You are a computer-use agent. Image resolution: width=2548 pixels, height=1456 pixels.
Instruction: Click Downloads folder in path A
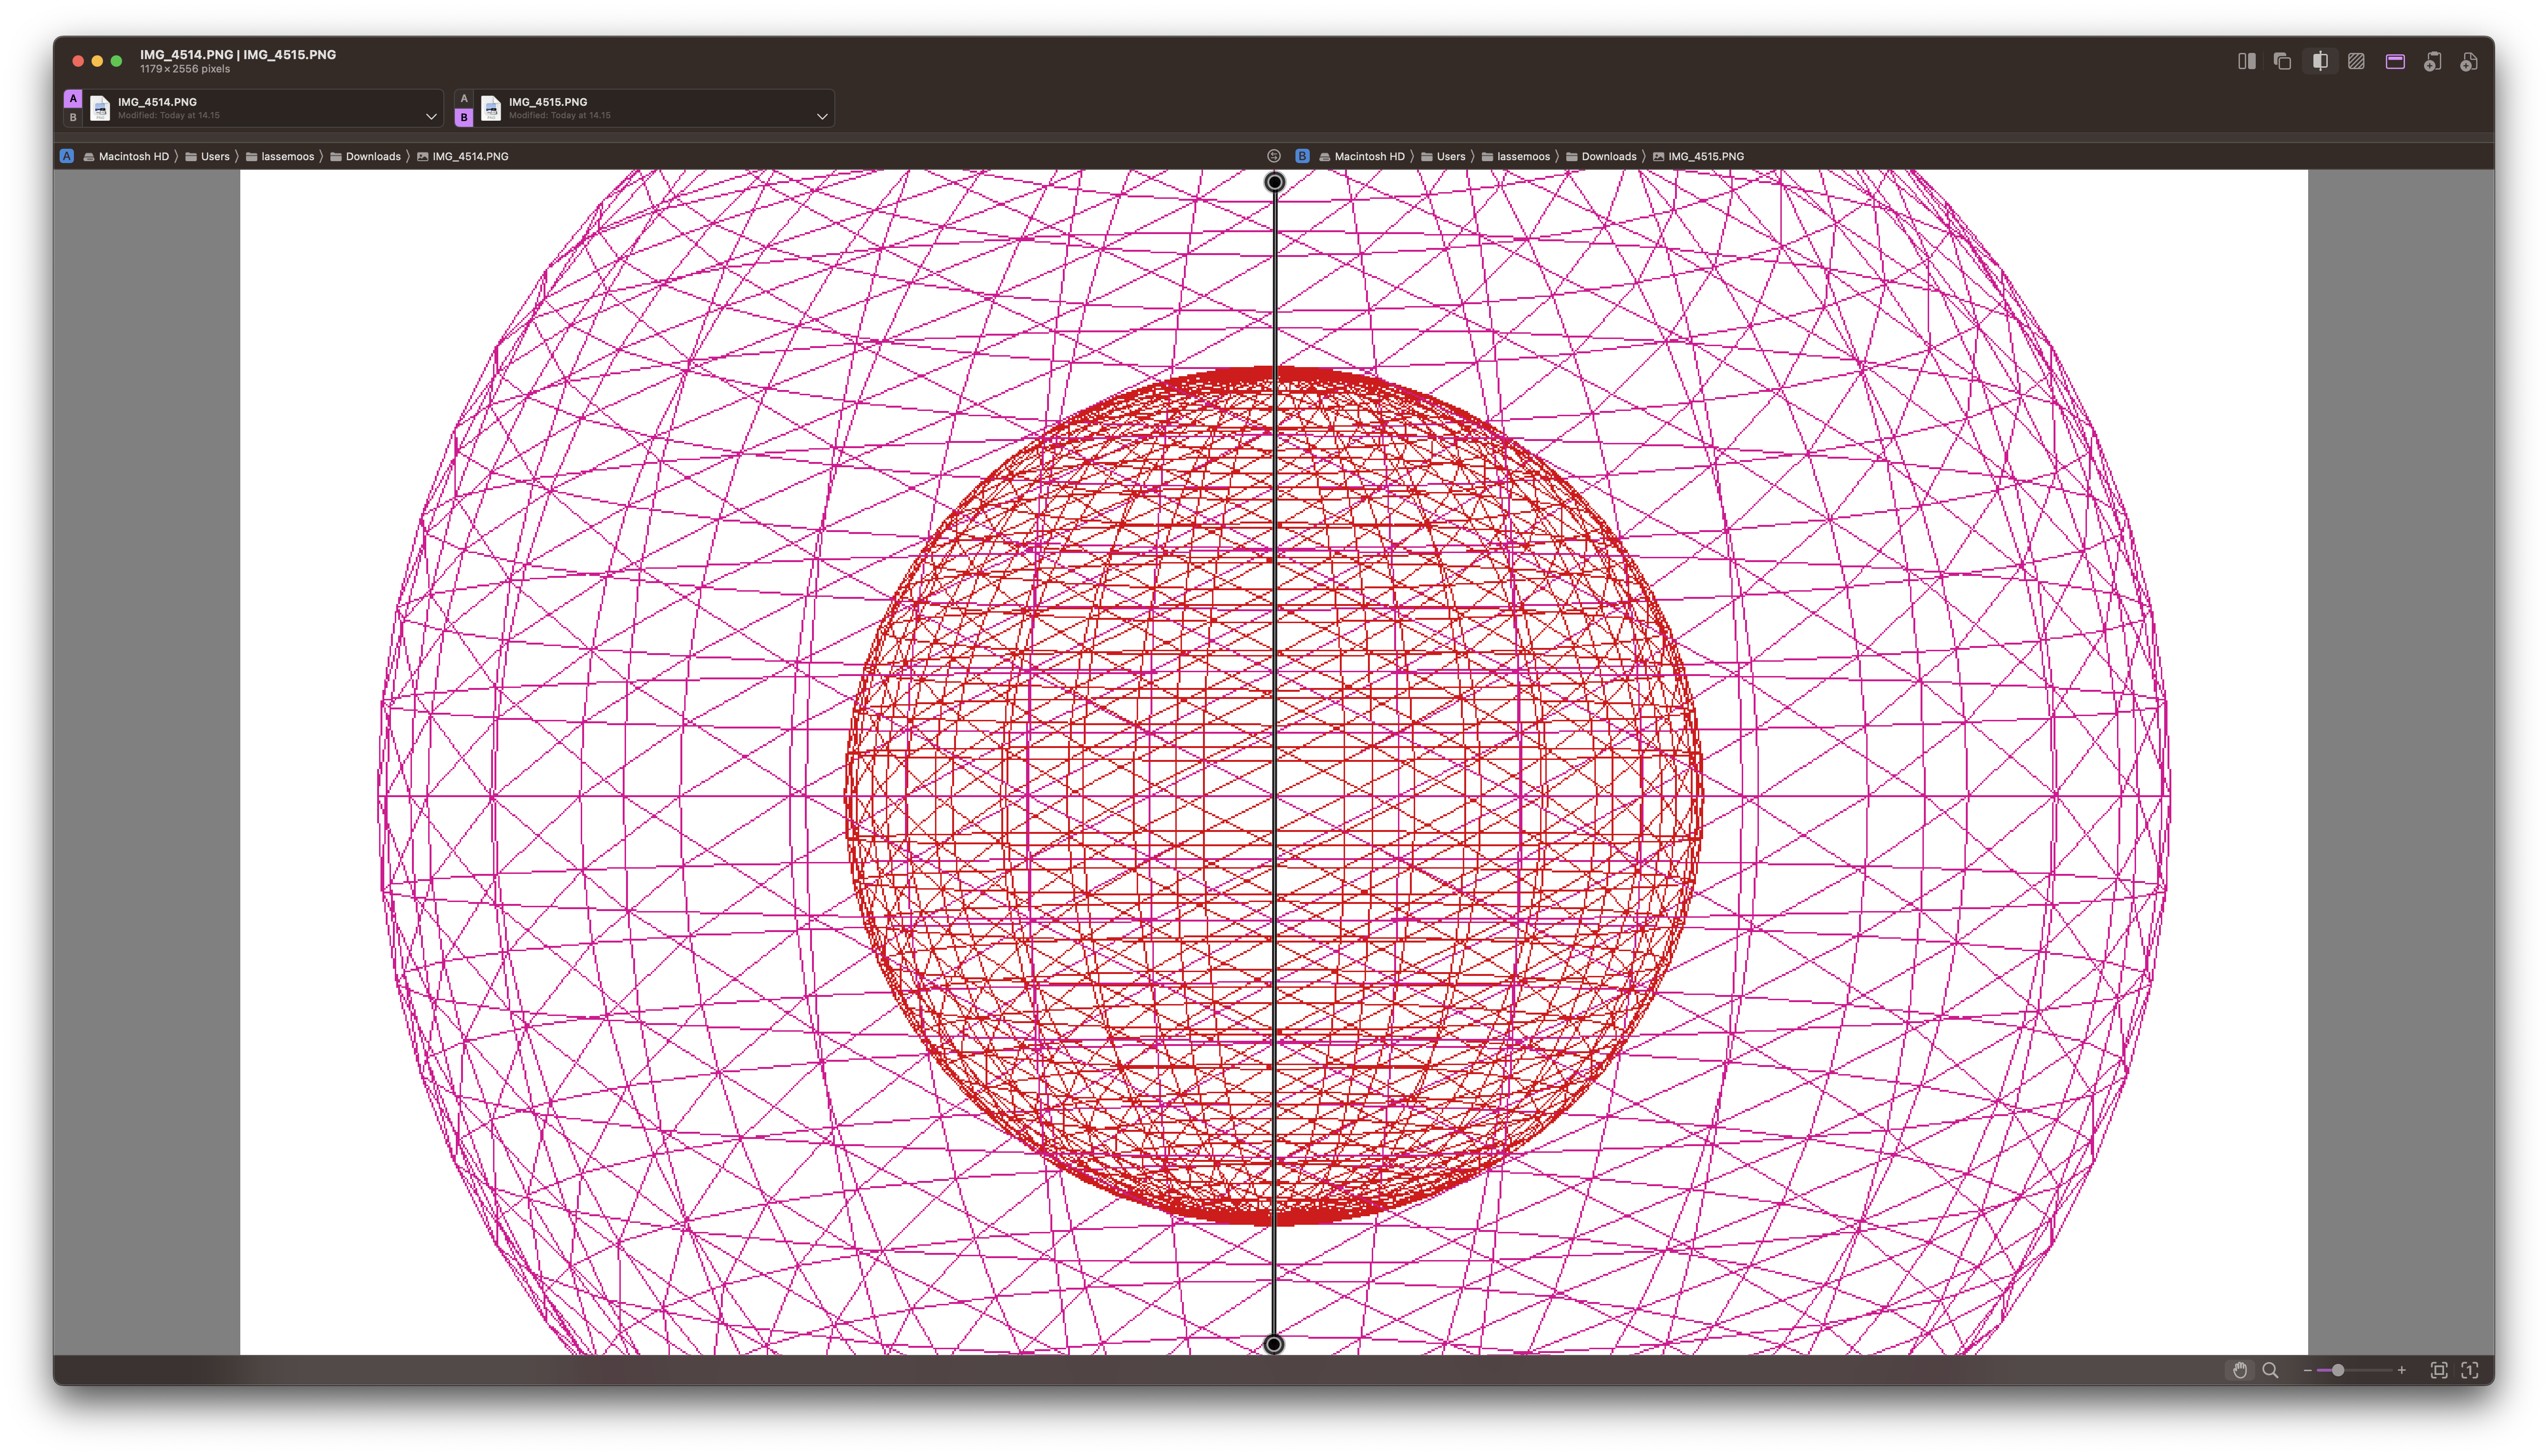(x=365, y=156)
